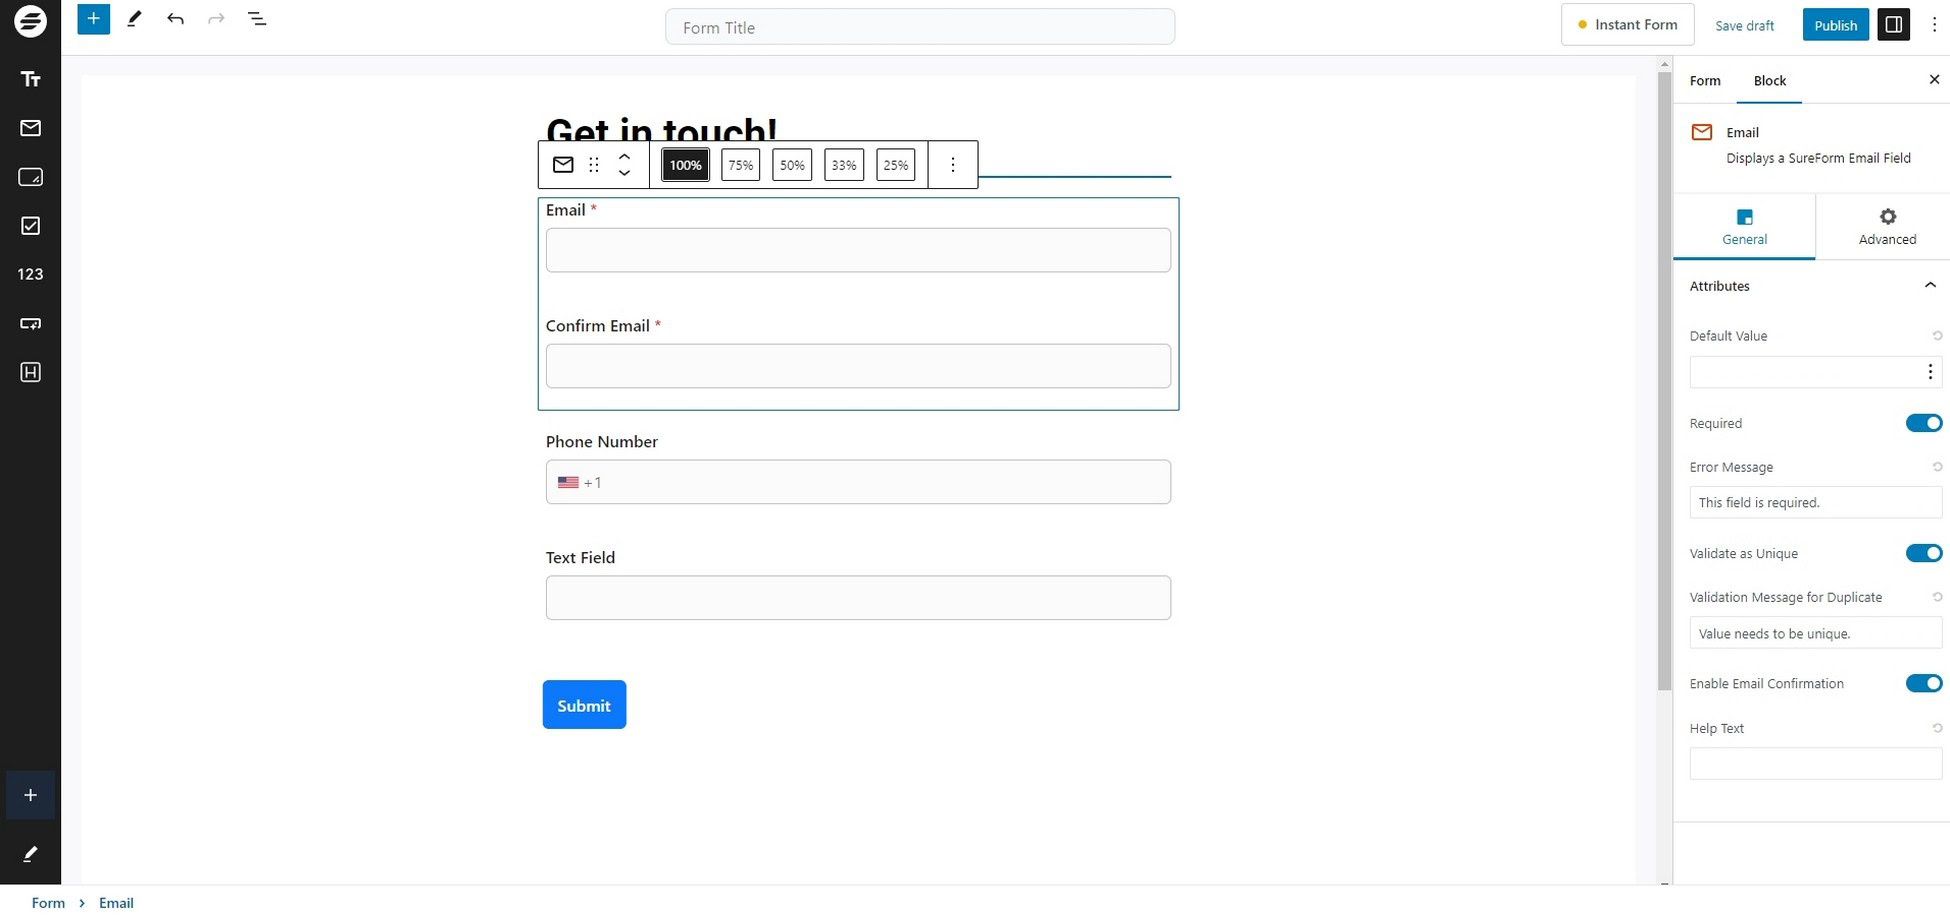
Task: Click the Confirm Email input field
Action: 858,366
